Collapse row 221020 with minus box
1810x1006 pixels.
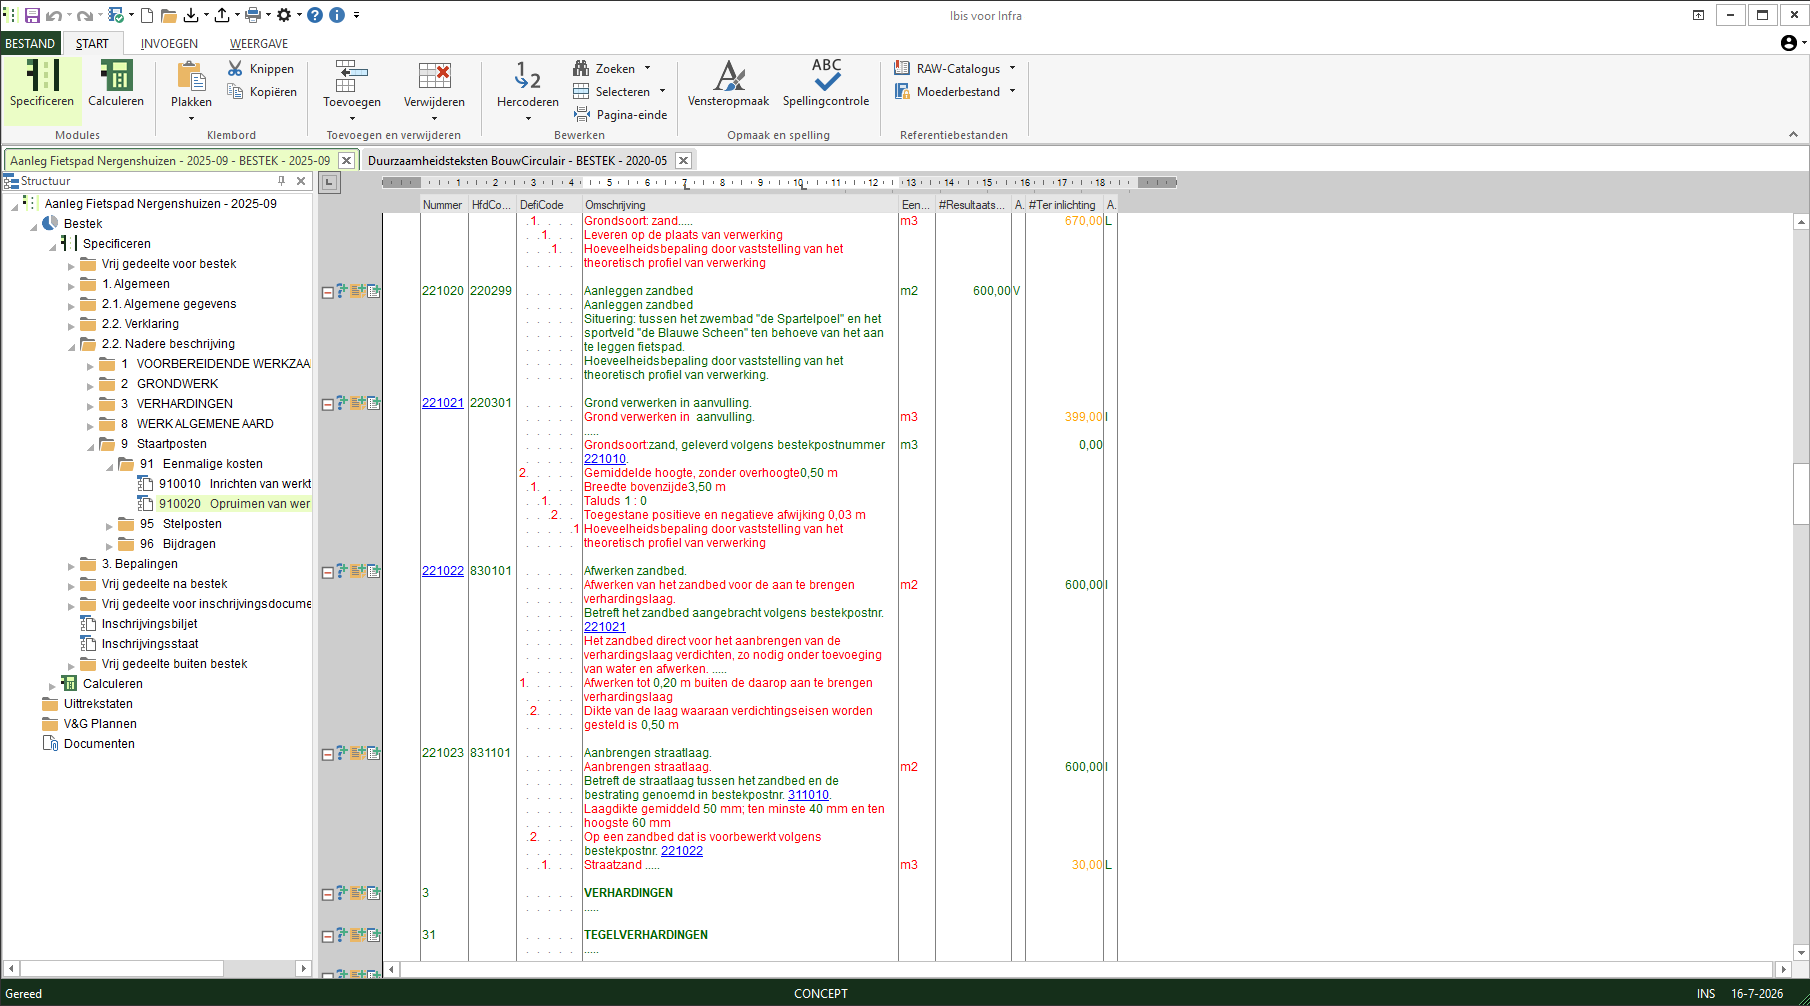pos(327,293)
